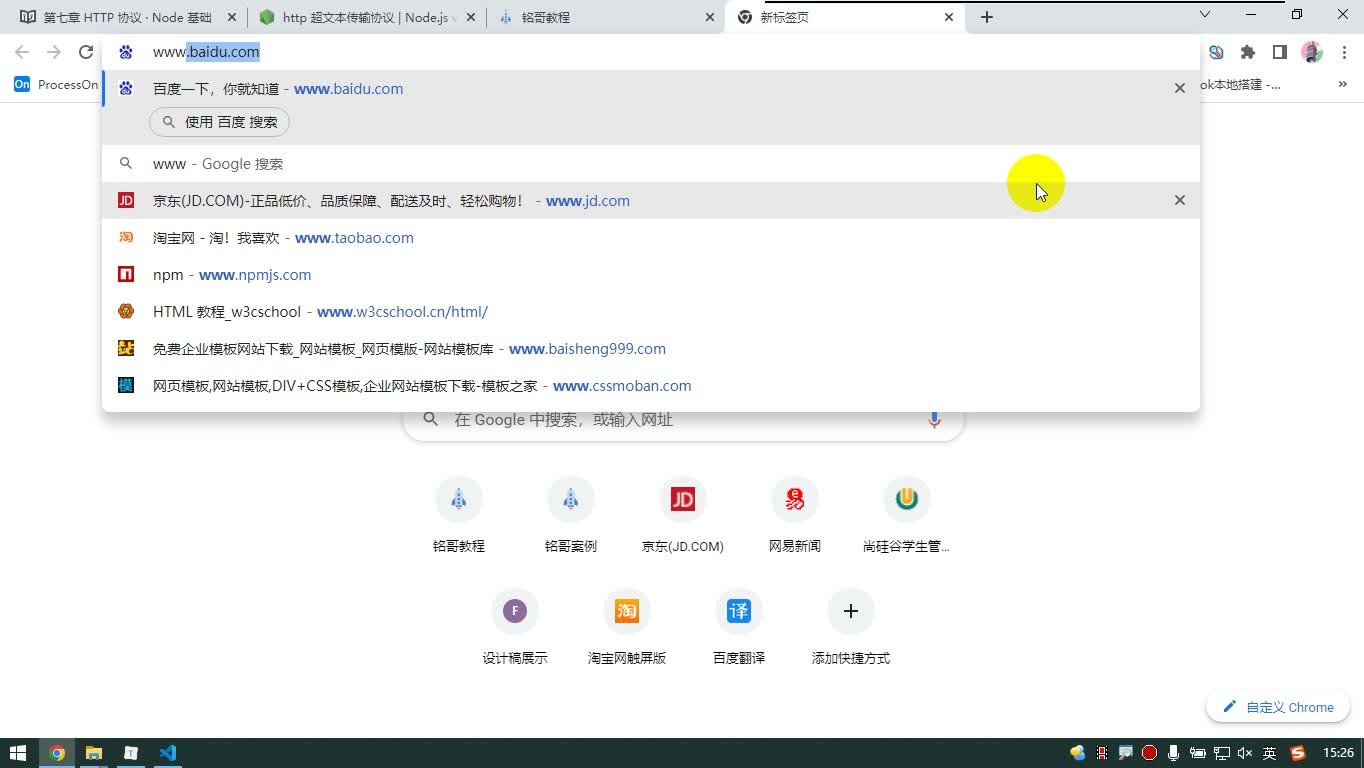Click the muted volume tray icon
This screenshot has width=1364, height=768.
1245,753
